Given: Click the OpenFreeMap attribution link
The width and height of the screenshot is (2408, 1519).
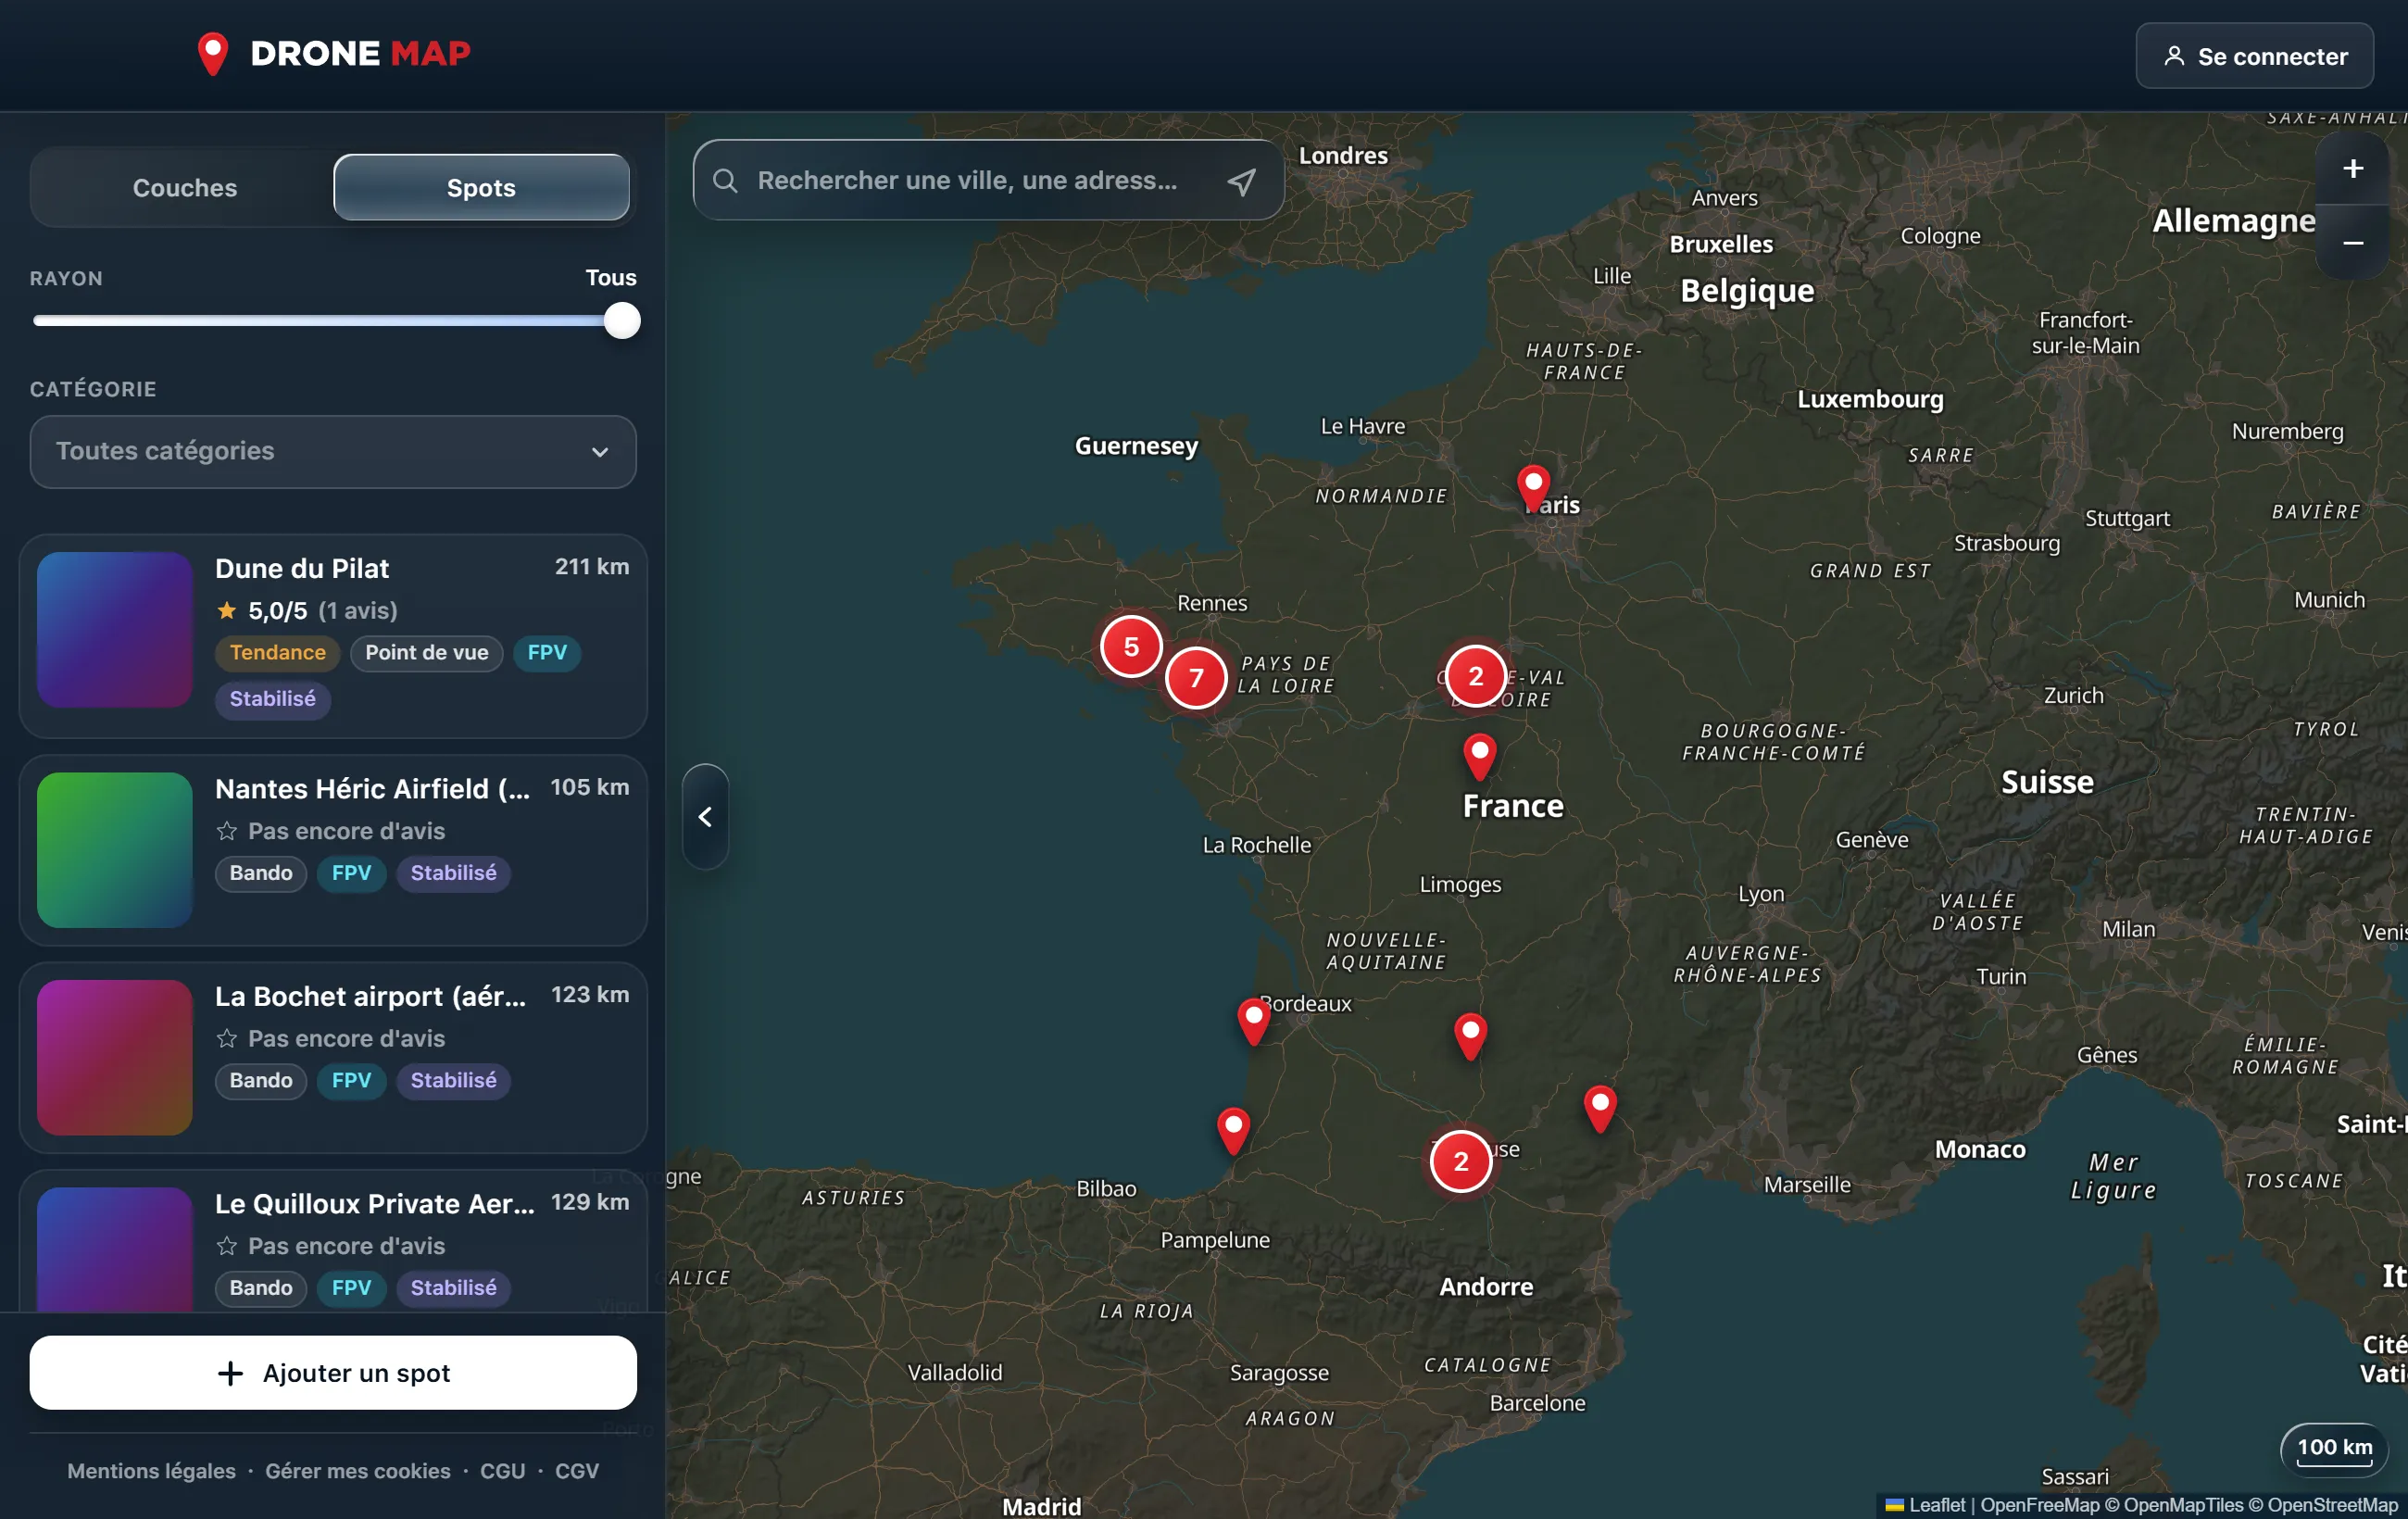Looking at the screenshot, I should click(2039, 1505).
